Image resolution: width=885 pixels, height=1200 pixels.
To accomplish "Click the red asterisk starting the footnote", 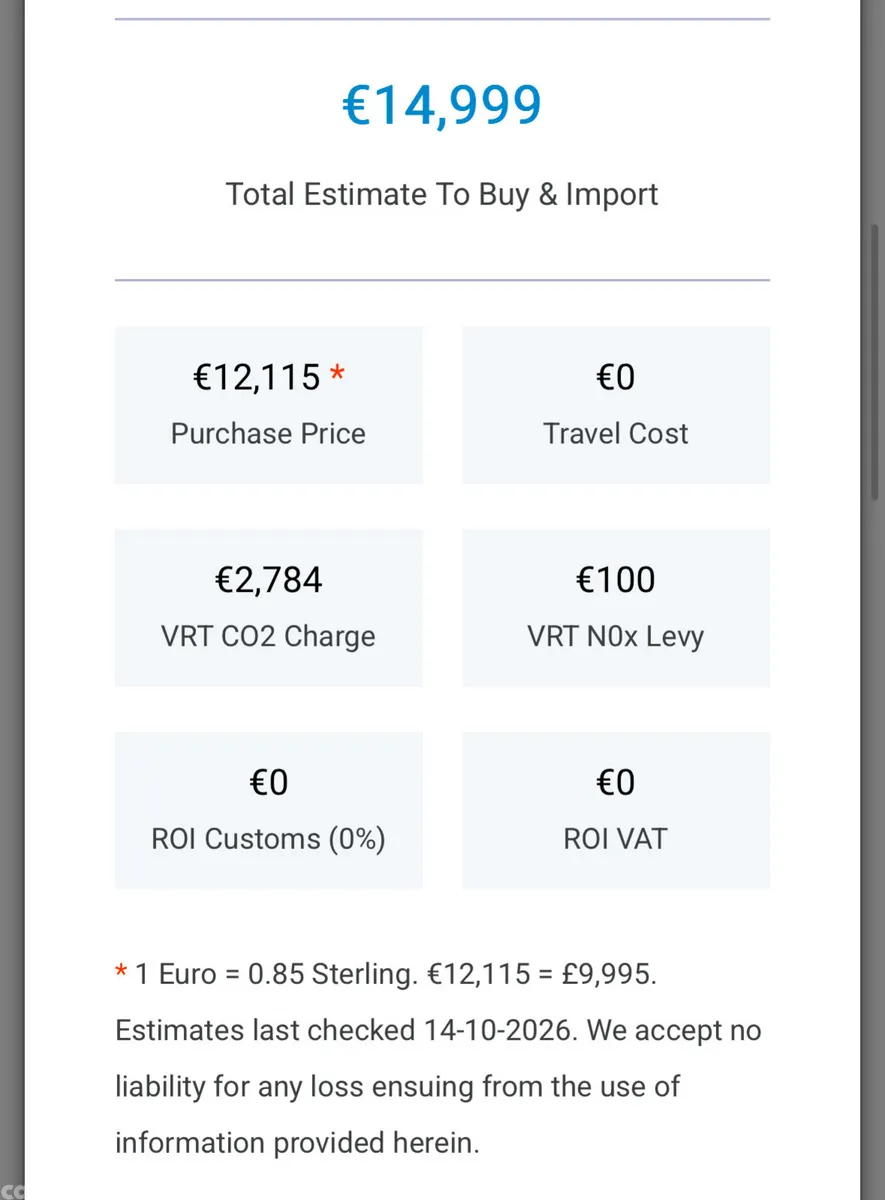I will (x=121, y=972).
